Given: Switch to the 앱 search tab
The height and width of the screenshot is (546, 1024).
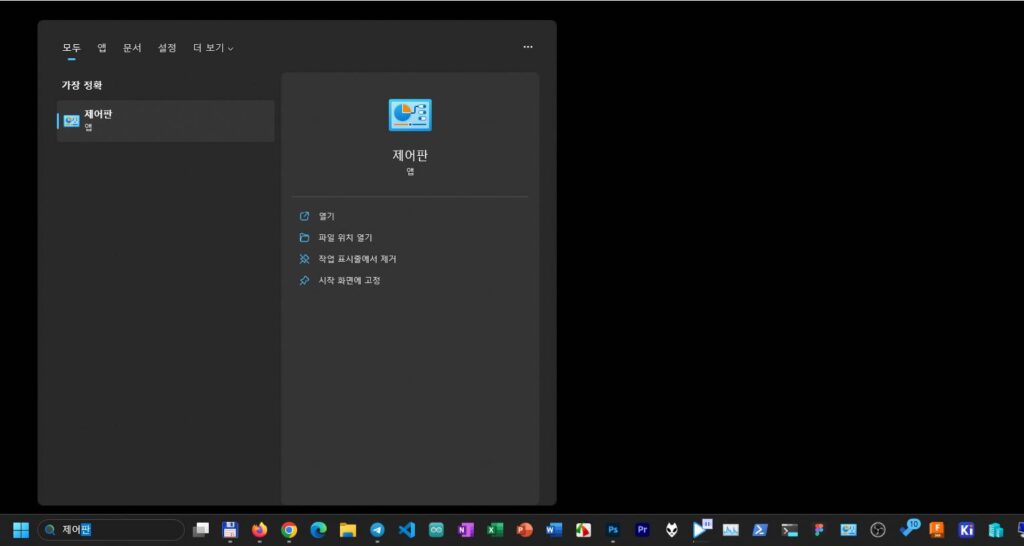Looking at the screenshot, I should (102, 48).
